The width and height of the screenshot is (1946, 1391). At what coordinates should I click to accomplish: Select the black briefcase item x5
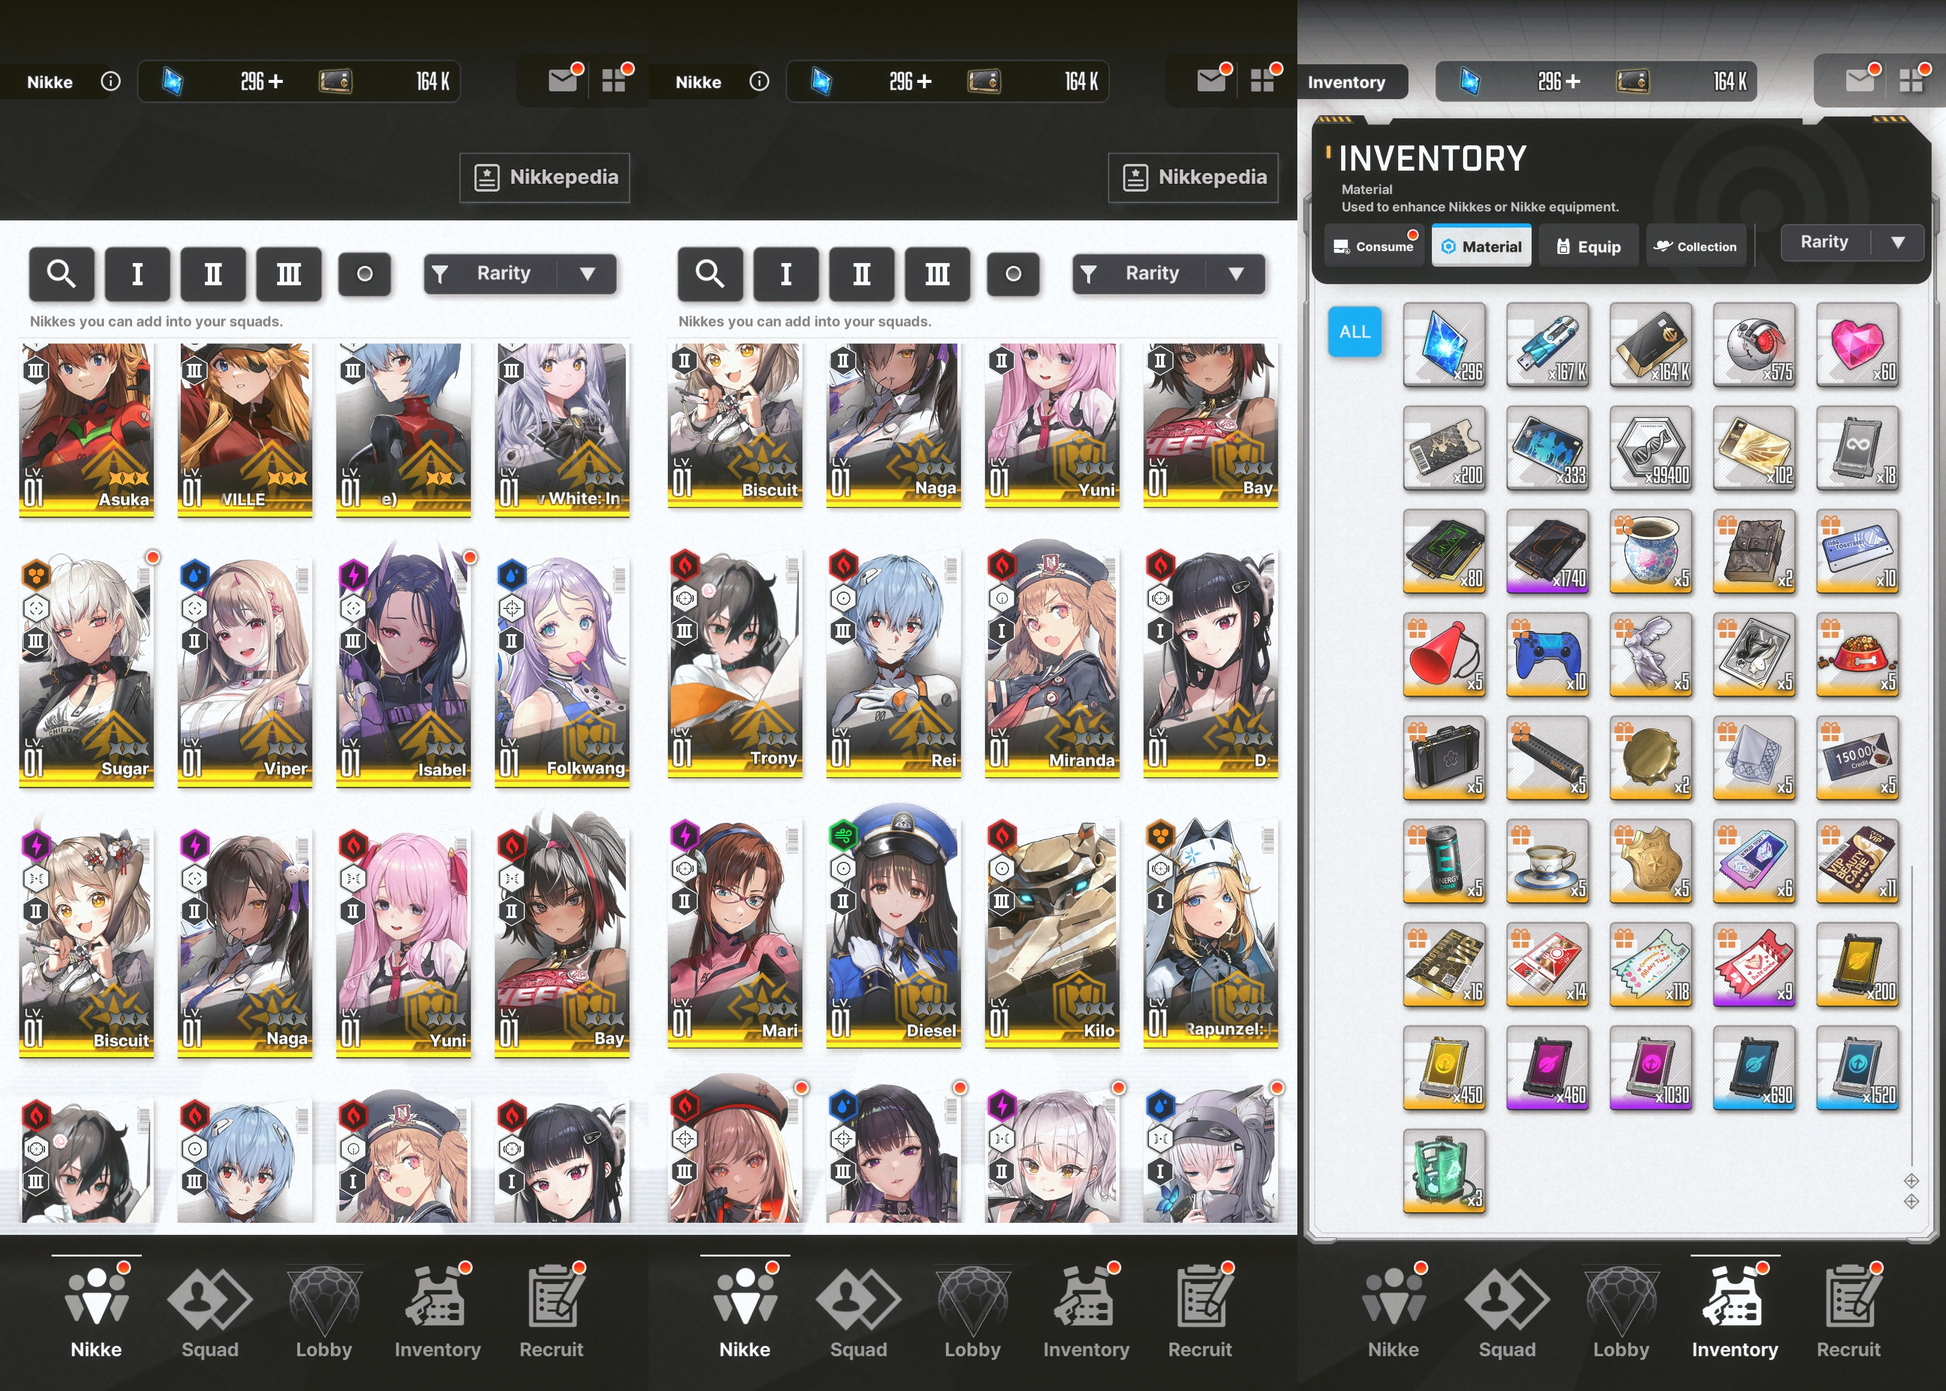click(x=1444, y=758)
